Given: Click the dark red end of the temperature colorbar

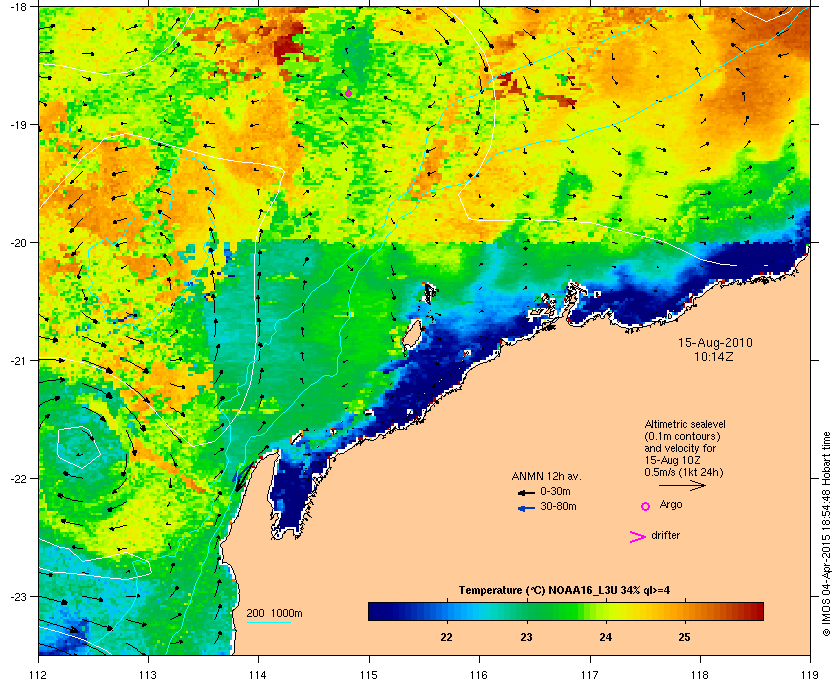Looking at the screenshot, I should [756, 611].
